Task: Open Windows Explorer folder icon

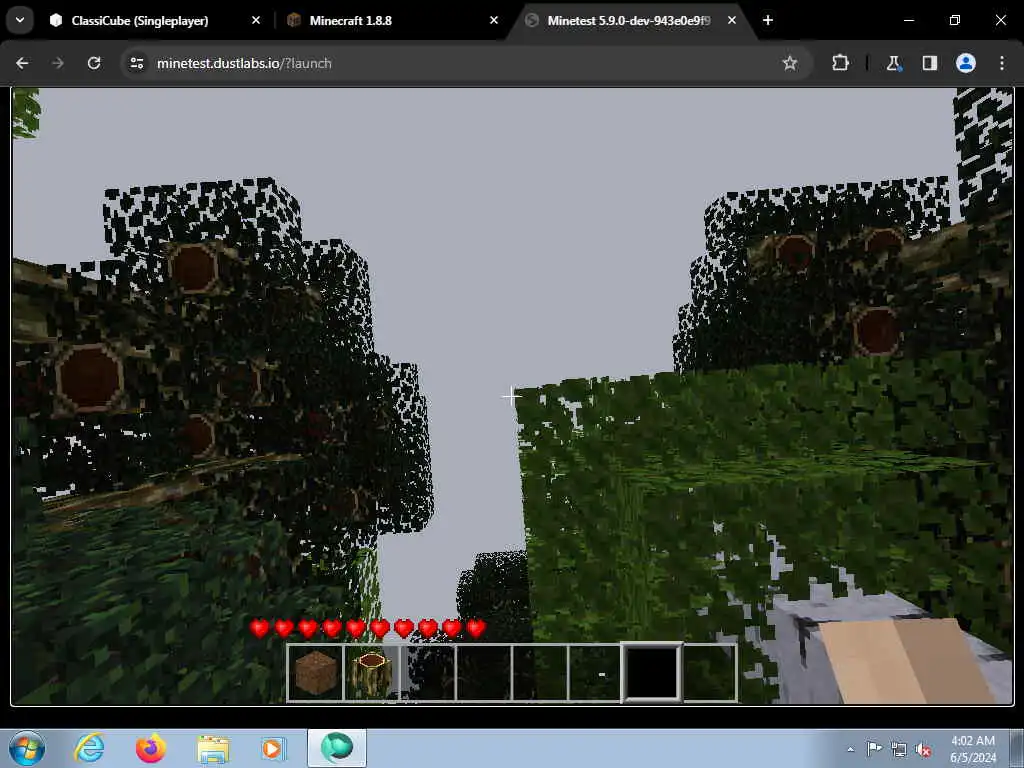Action: pyautogui.click(x=213, y=748)
